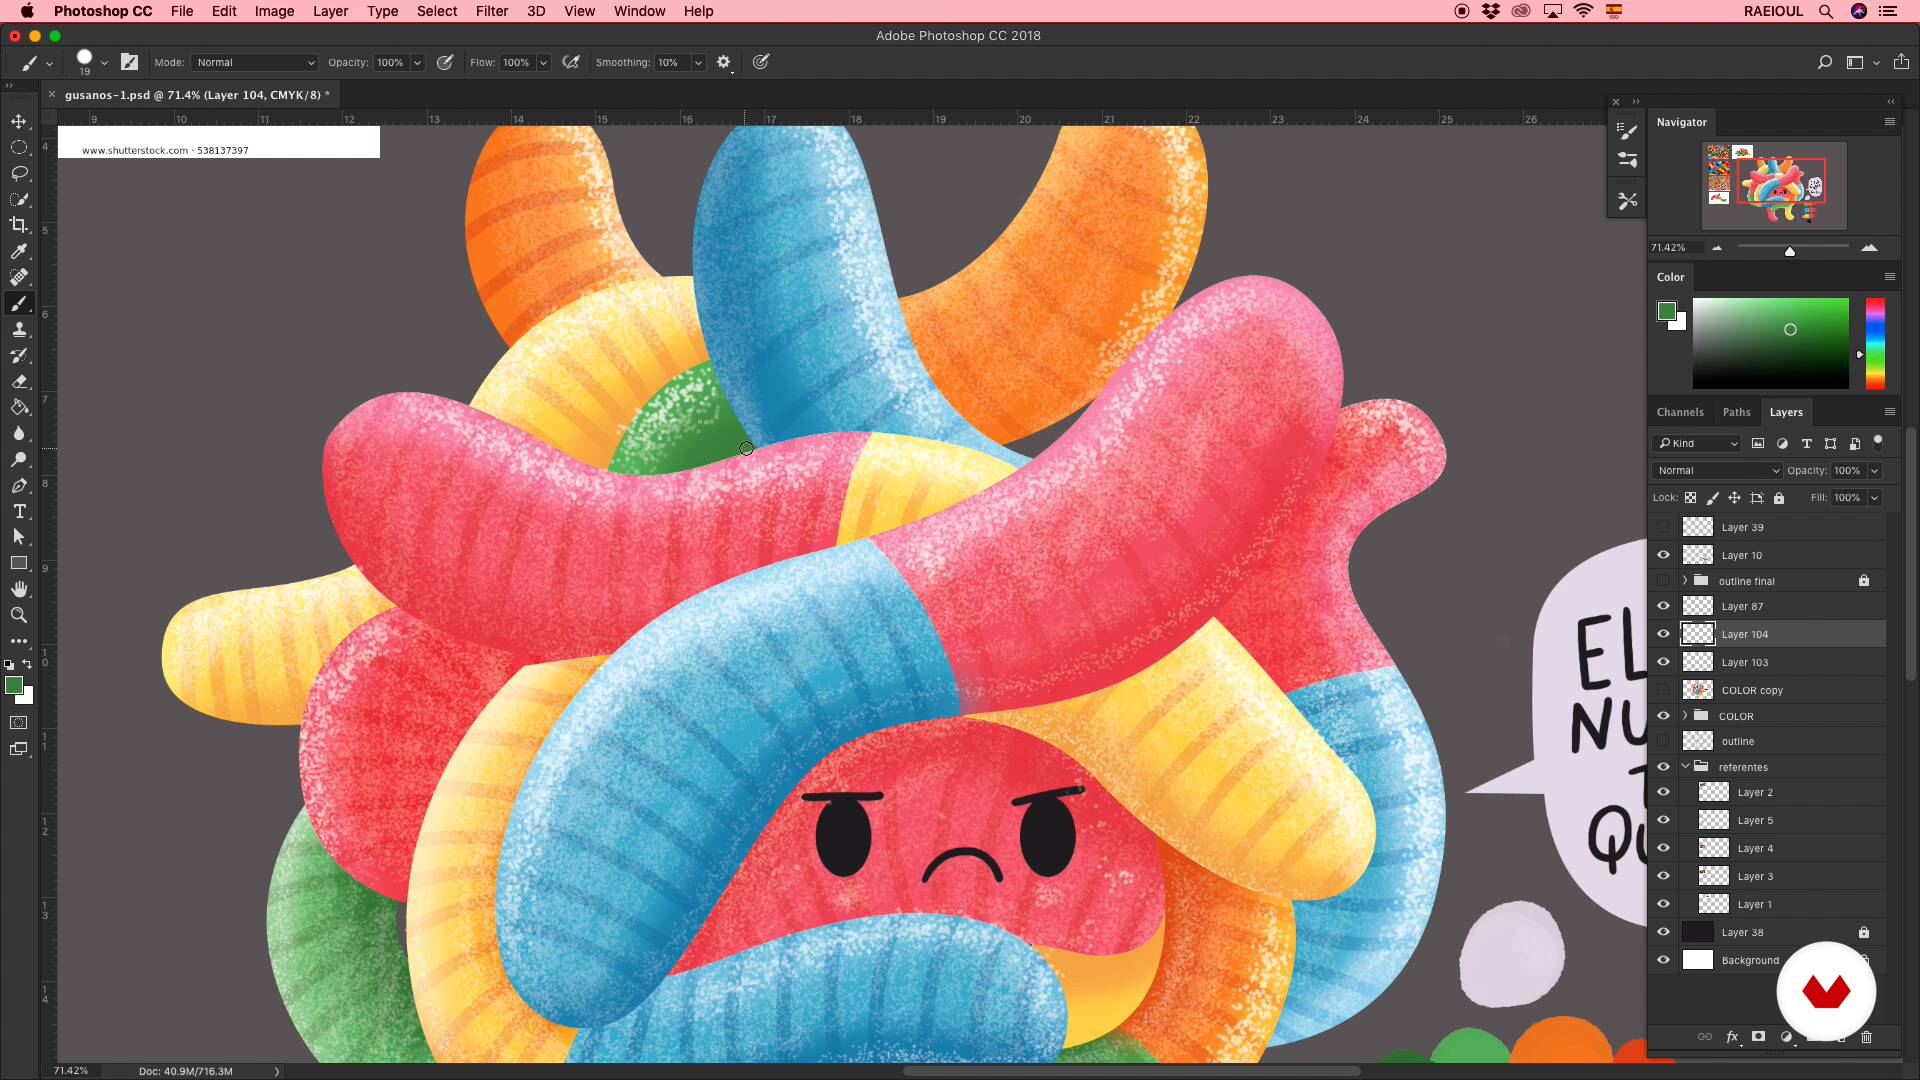Image resolution: width=1920 pixels, height=1080 pixels.
Task: Zoom out using Navigator small mountains button
Action: 1717,247
